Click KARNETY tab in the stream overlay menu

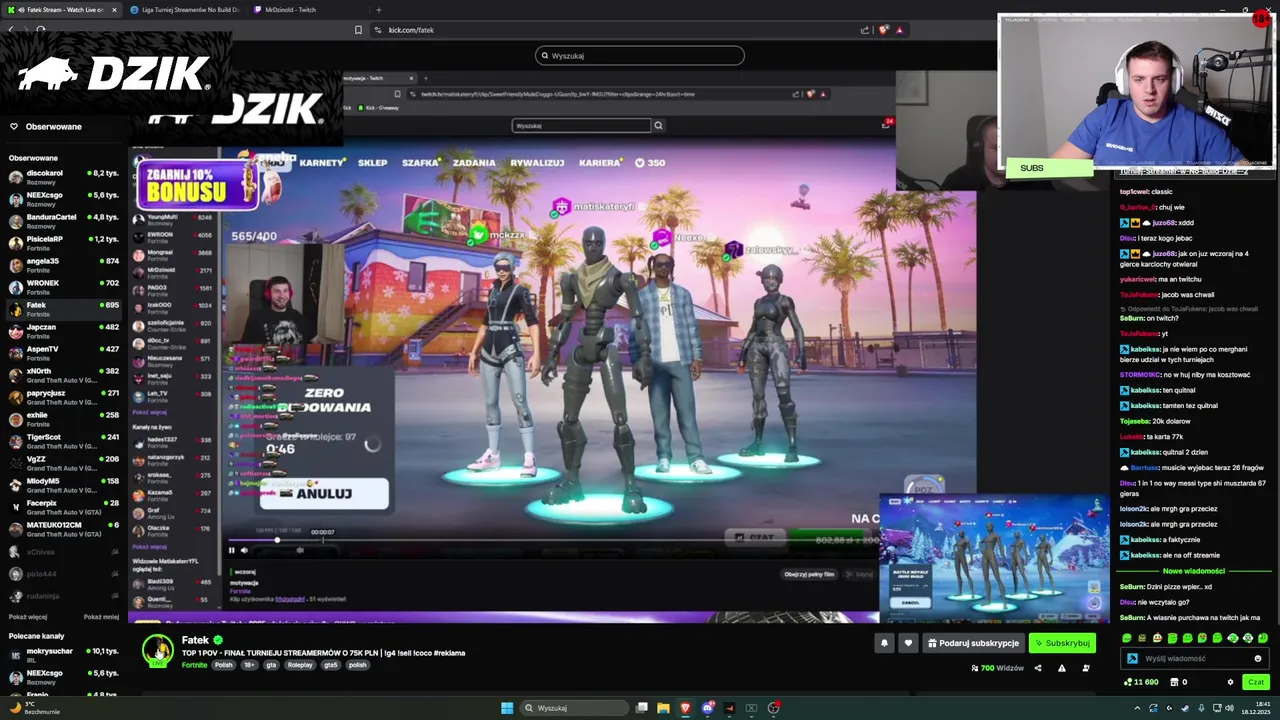pyautogui.click(x=322, y=163)
